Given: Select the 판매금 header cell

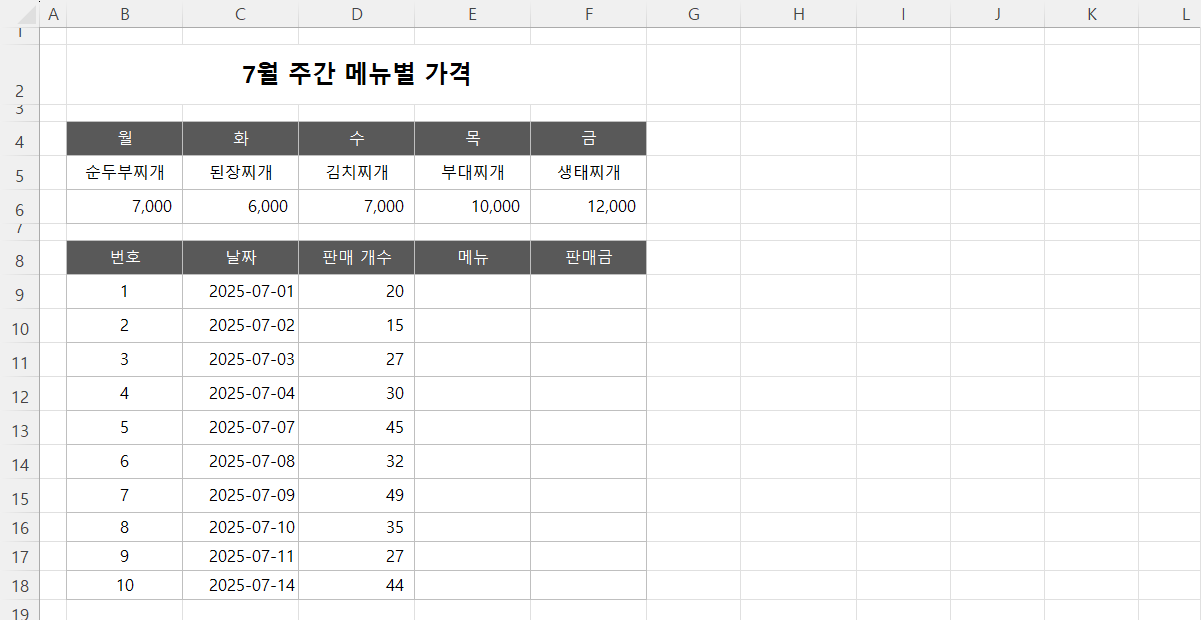Looking at the screenshot, I should click(x=588, y=258).
